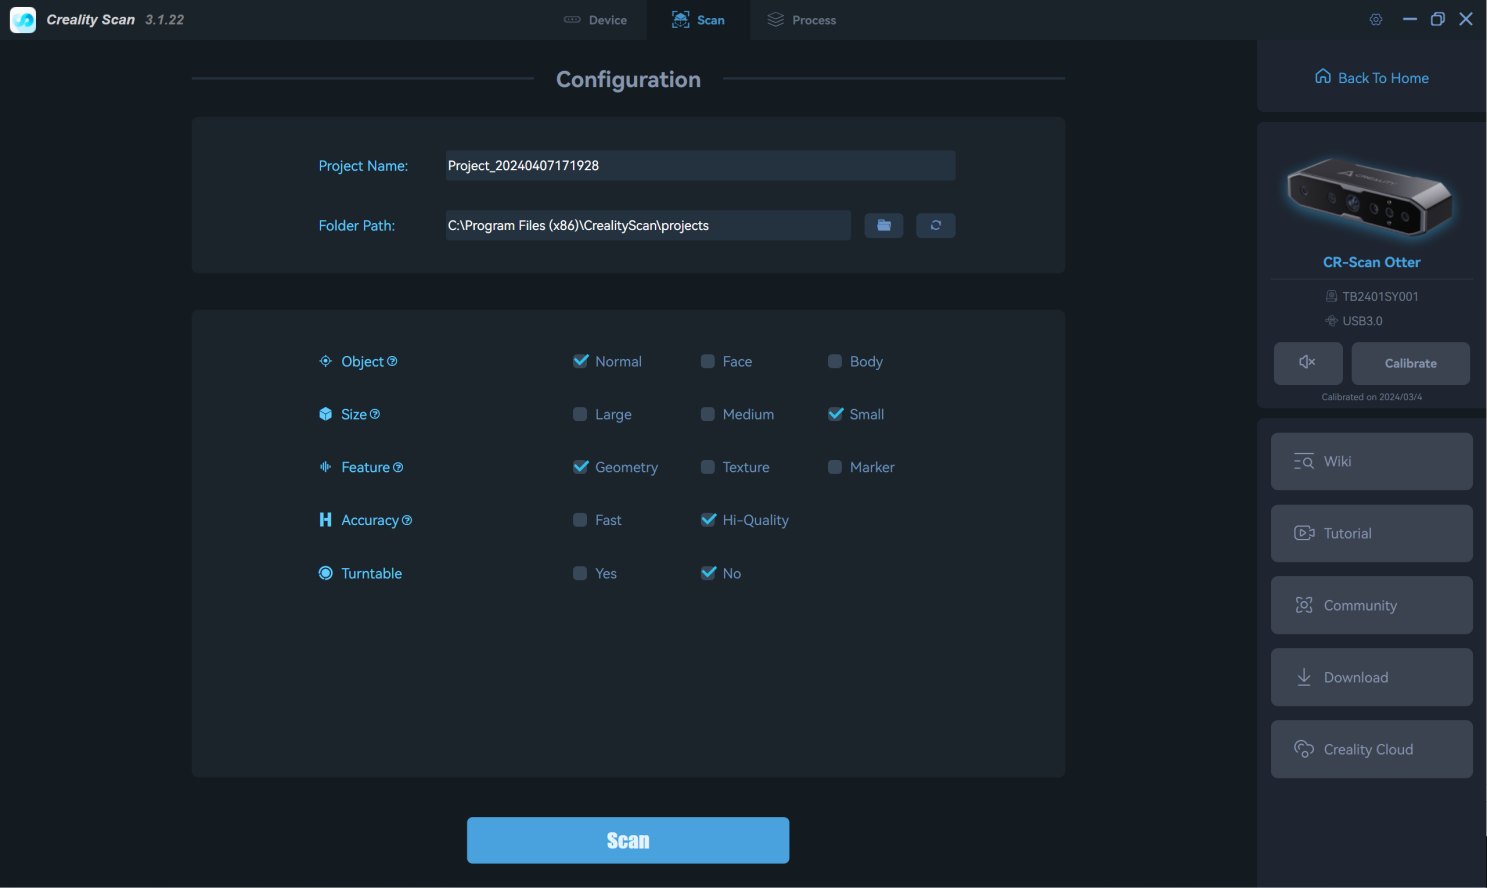Viewport: 1487px width, 888px height.
Task: Toggle turntable No checkbox
Action: pos(708,573)
